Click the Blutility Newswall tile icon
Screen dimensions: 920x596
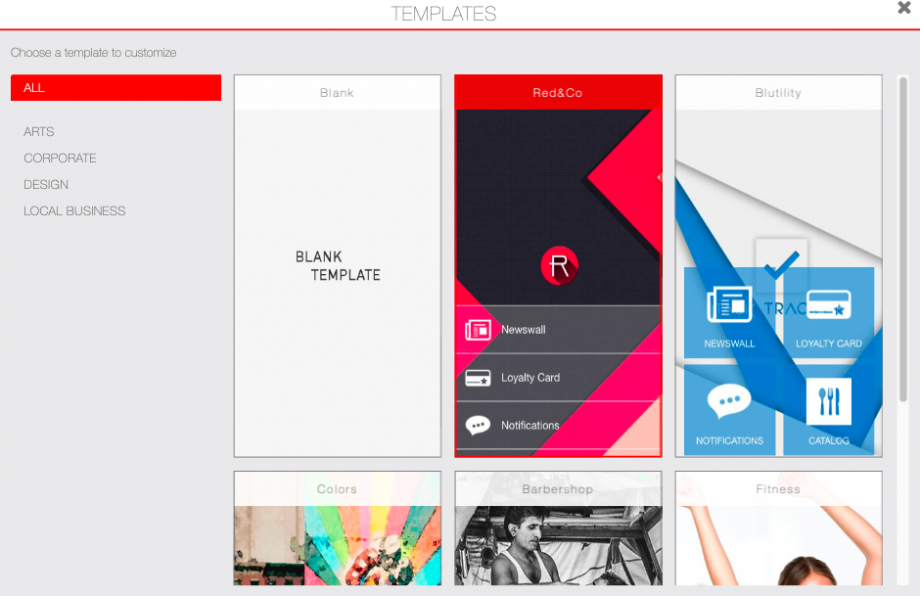tap(729, 305)
